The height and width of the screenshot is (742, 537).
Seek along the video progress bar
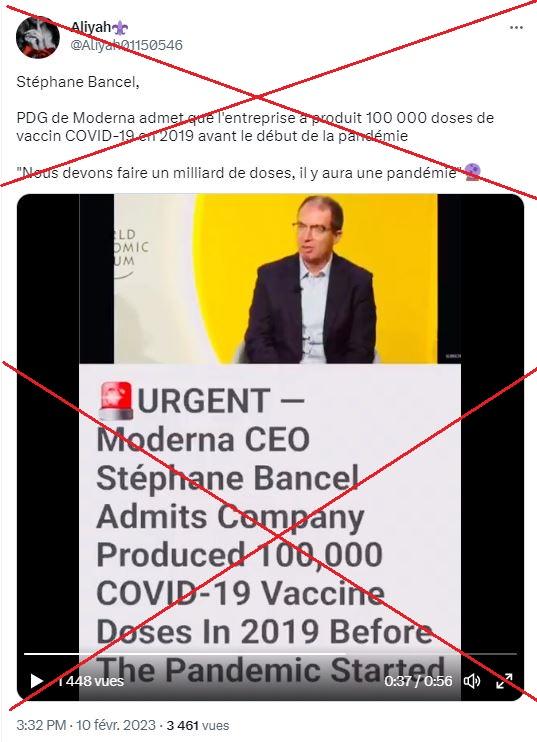270,654
